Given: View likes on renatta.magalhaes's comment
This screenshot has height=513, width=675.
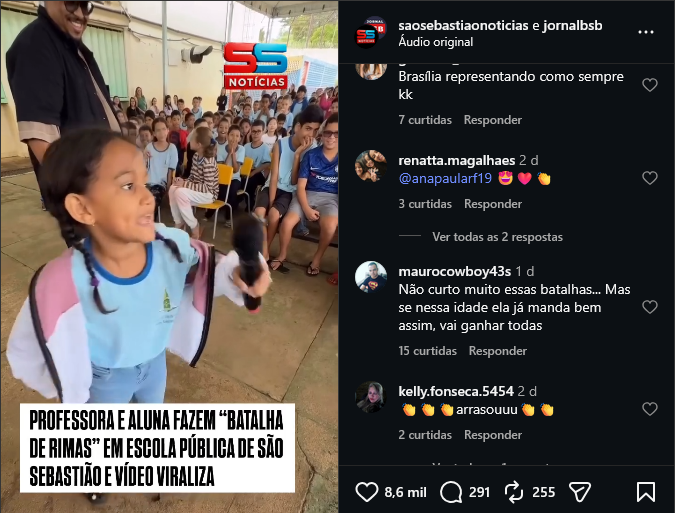Looking at the screenshot, I should pyautogui.click(x=425, y=204).
